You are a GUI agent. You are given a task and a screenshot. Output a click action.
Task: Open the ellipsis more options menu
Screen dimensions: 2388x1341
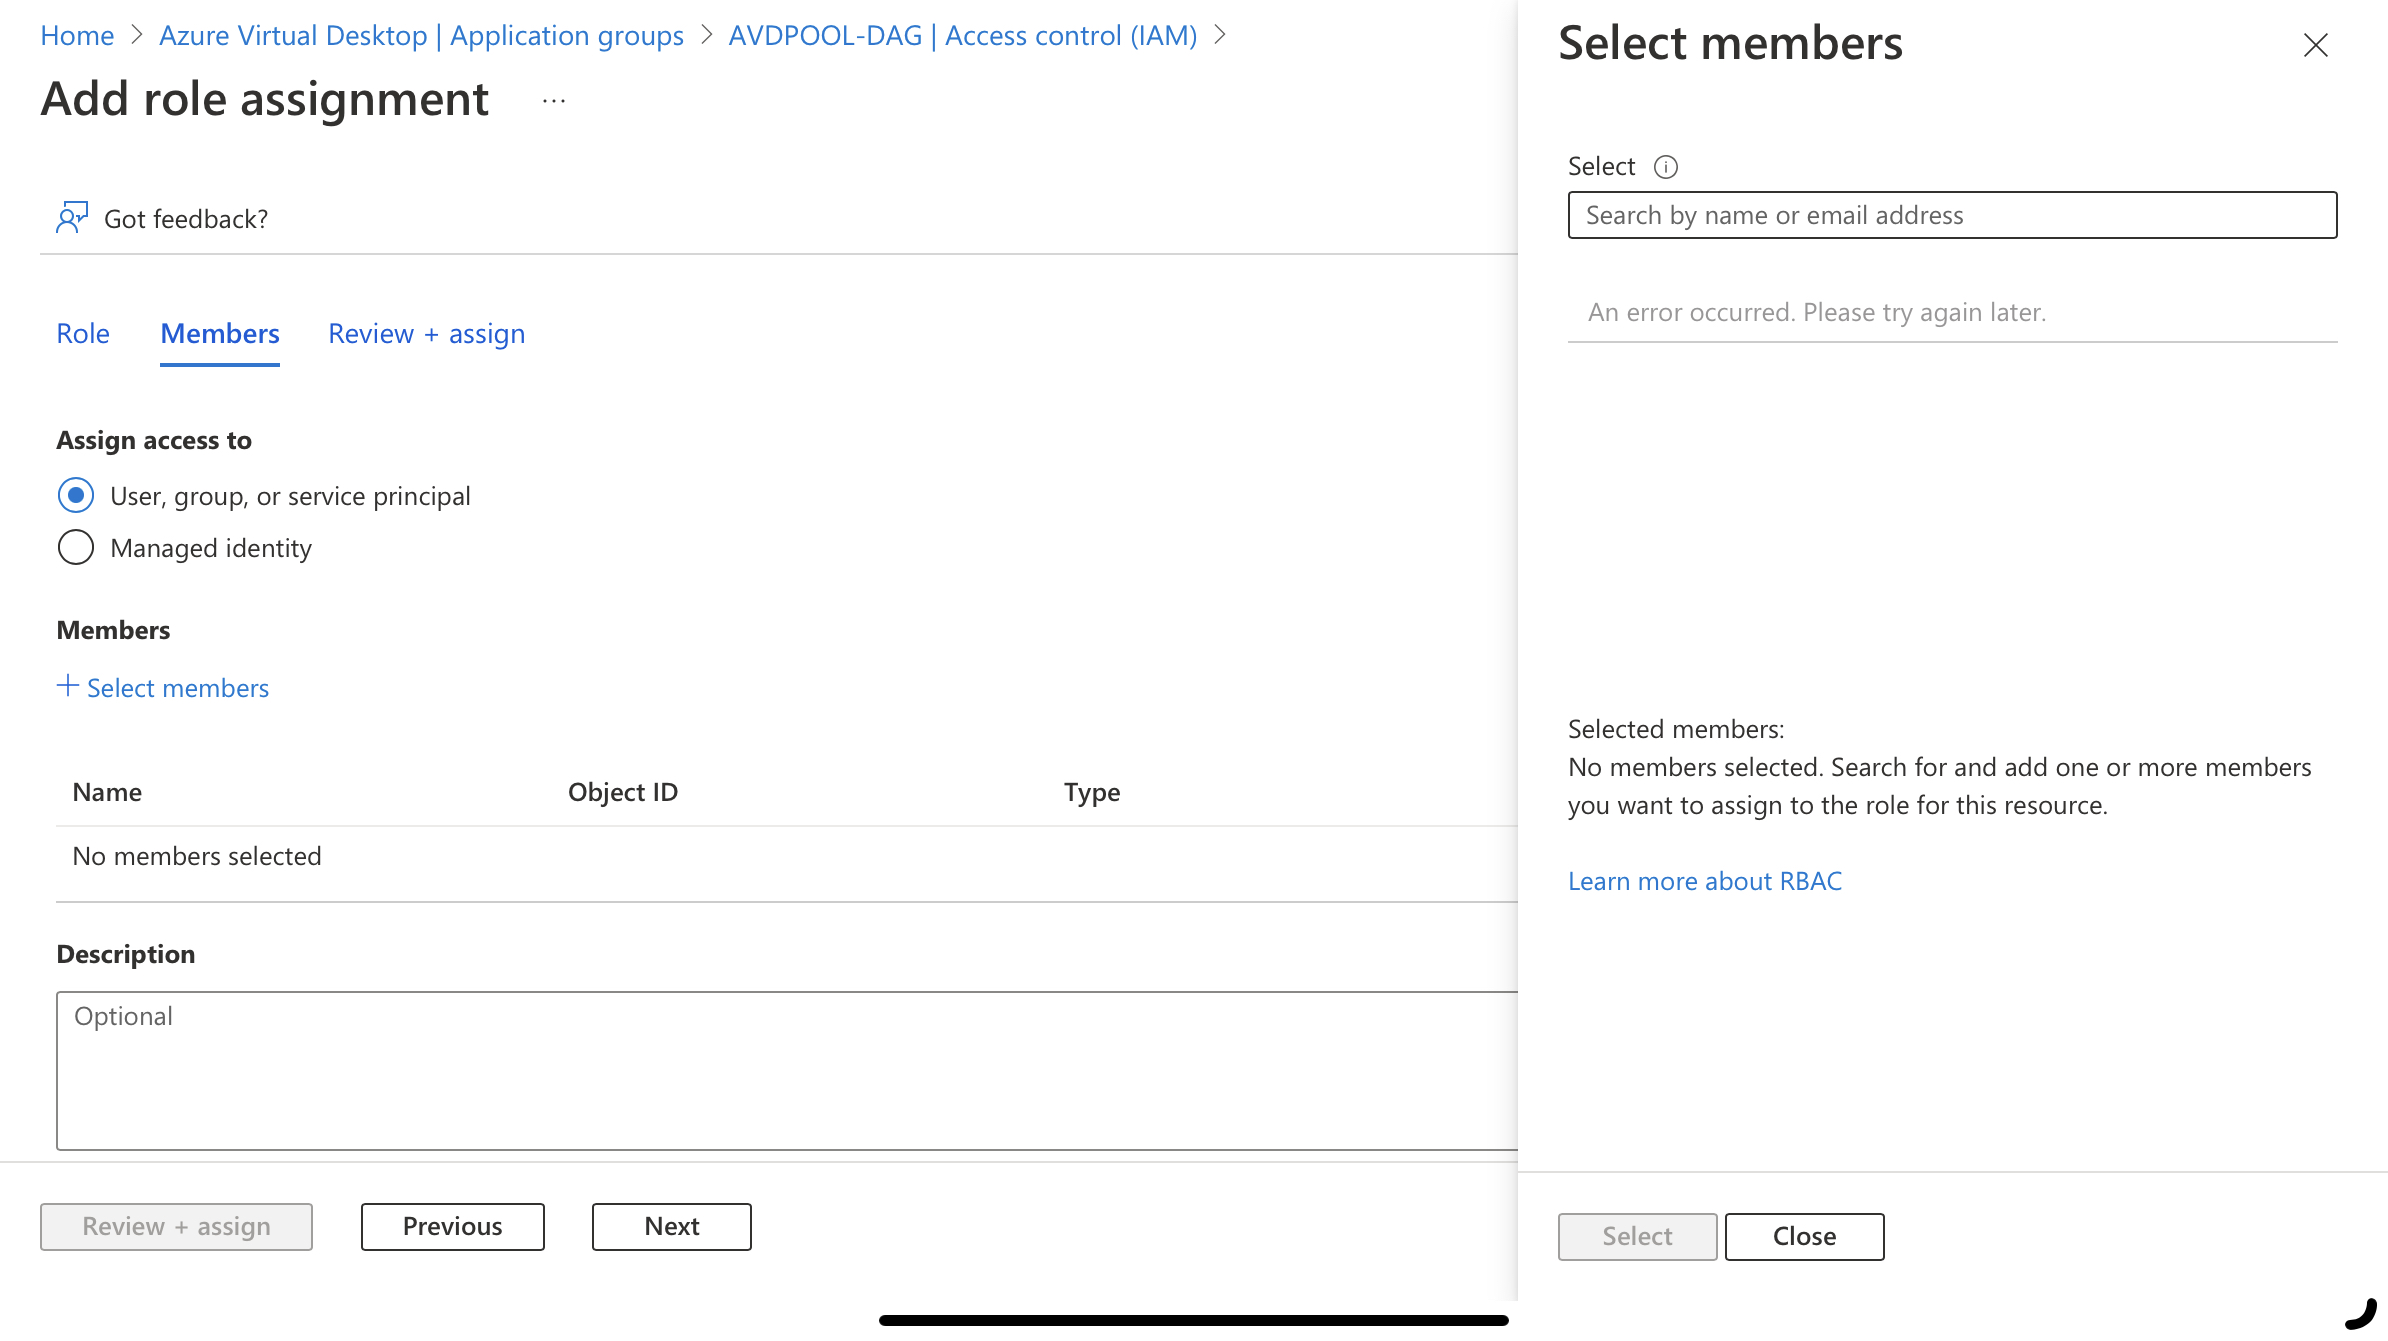click(554, 101)
